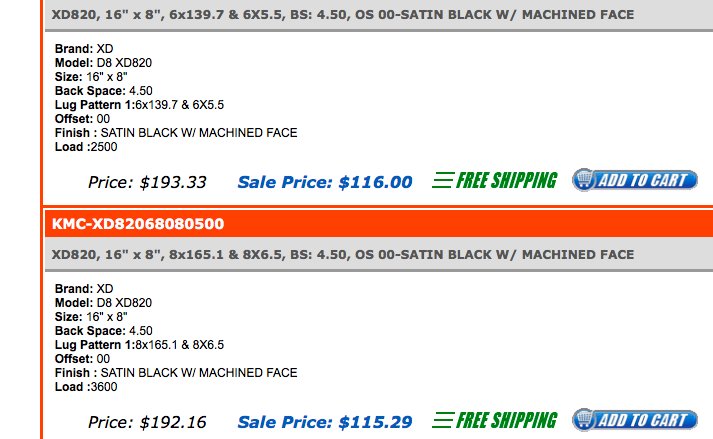Click the shopping cart icon beside $116.00 sale price
The height and width of the screenshot is (439, 713).
click(585, 180)
